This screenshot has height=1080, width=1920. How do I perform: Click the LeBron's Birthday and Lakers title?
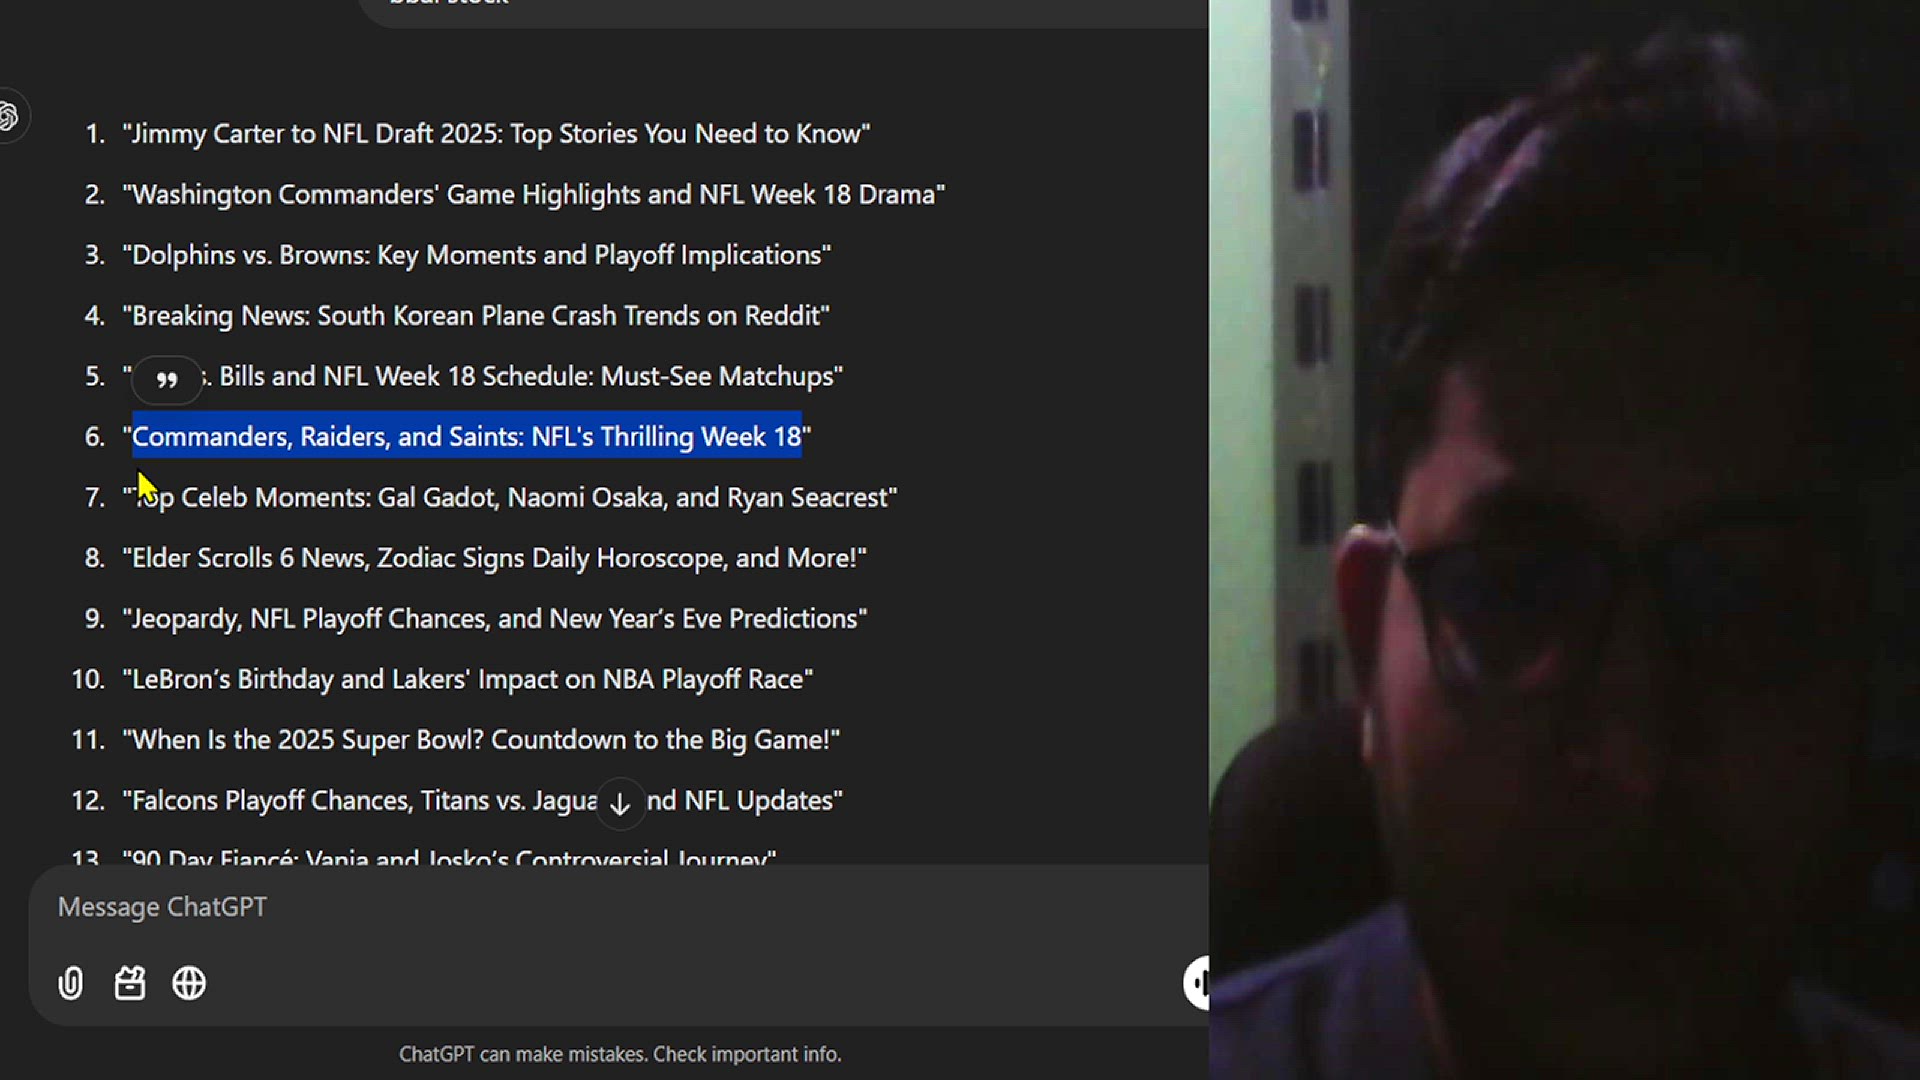[x=467, y=679]
